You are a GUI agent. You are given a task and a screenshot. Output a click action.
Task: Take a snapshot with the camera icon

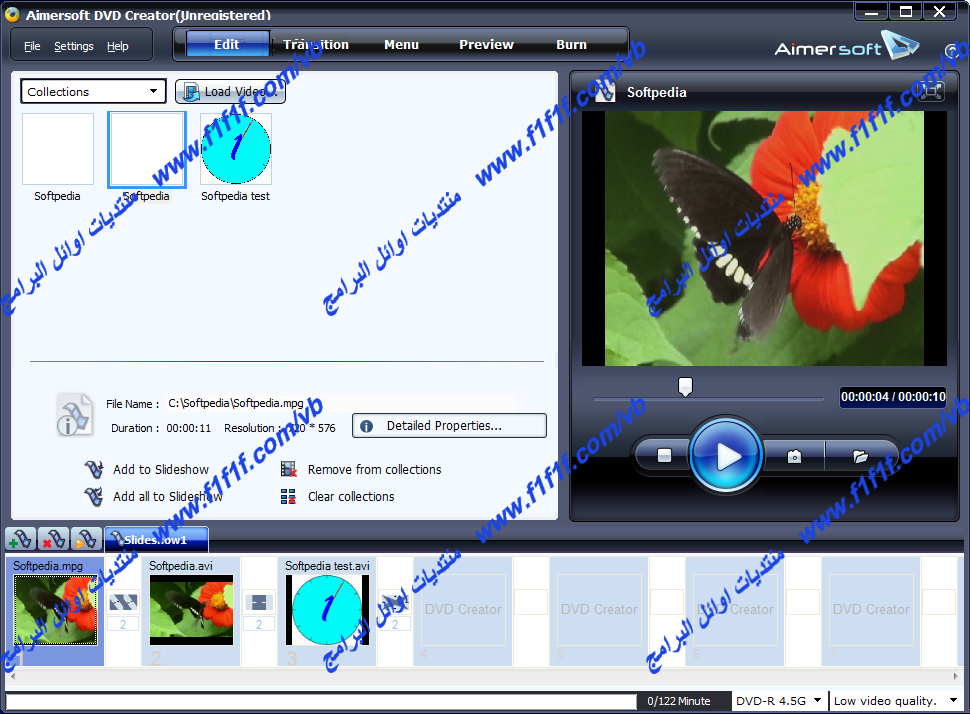(794, 456)
